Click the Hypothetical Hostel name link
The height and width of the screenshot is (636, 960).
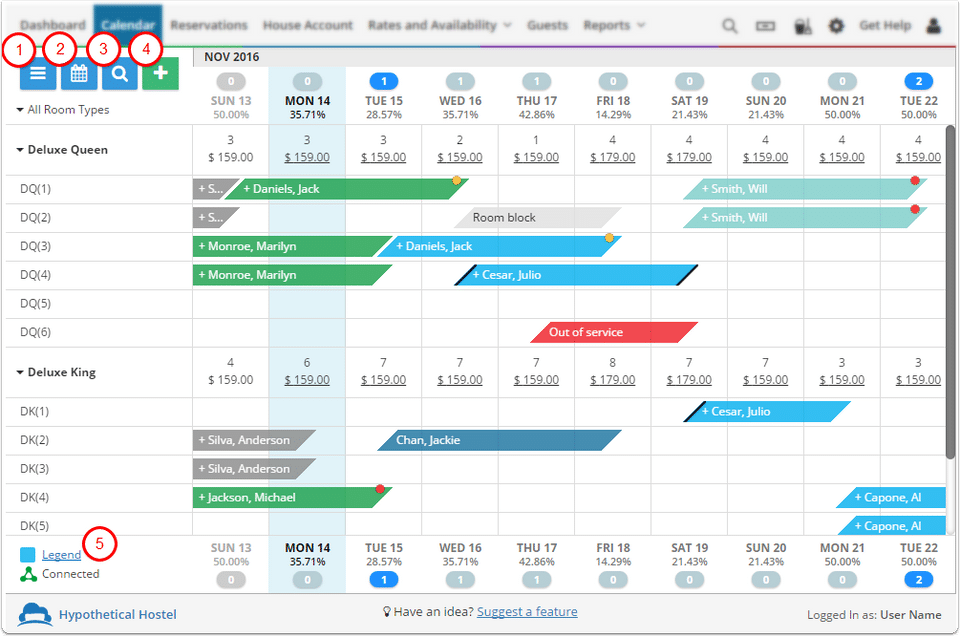[118, 615]
